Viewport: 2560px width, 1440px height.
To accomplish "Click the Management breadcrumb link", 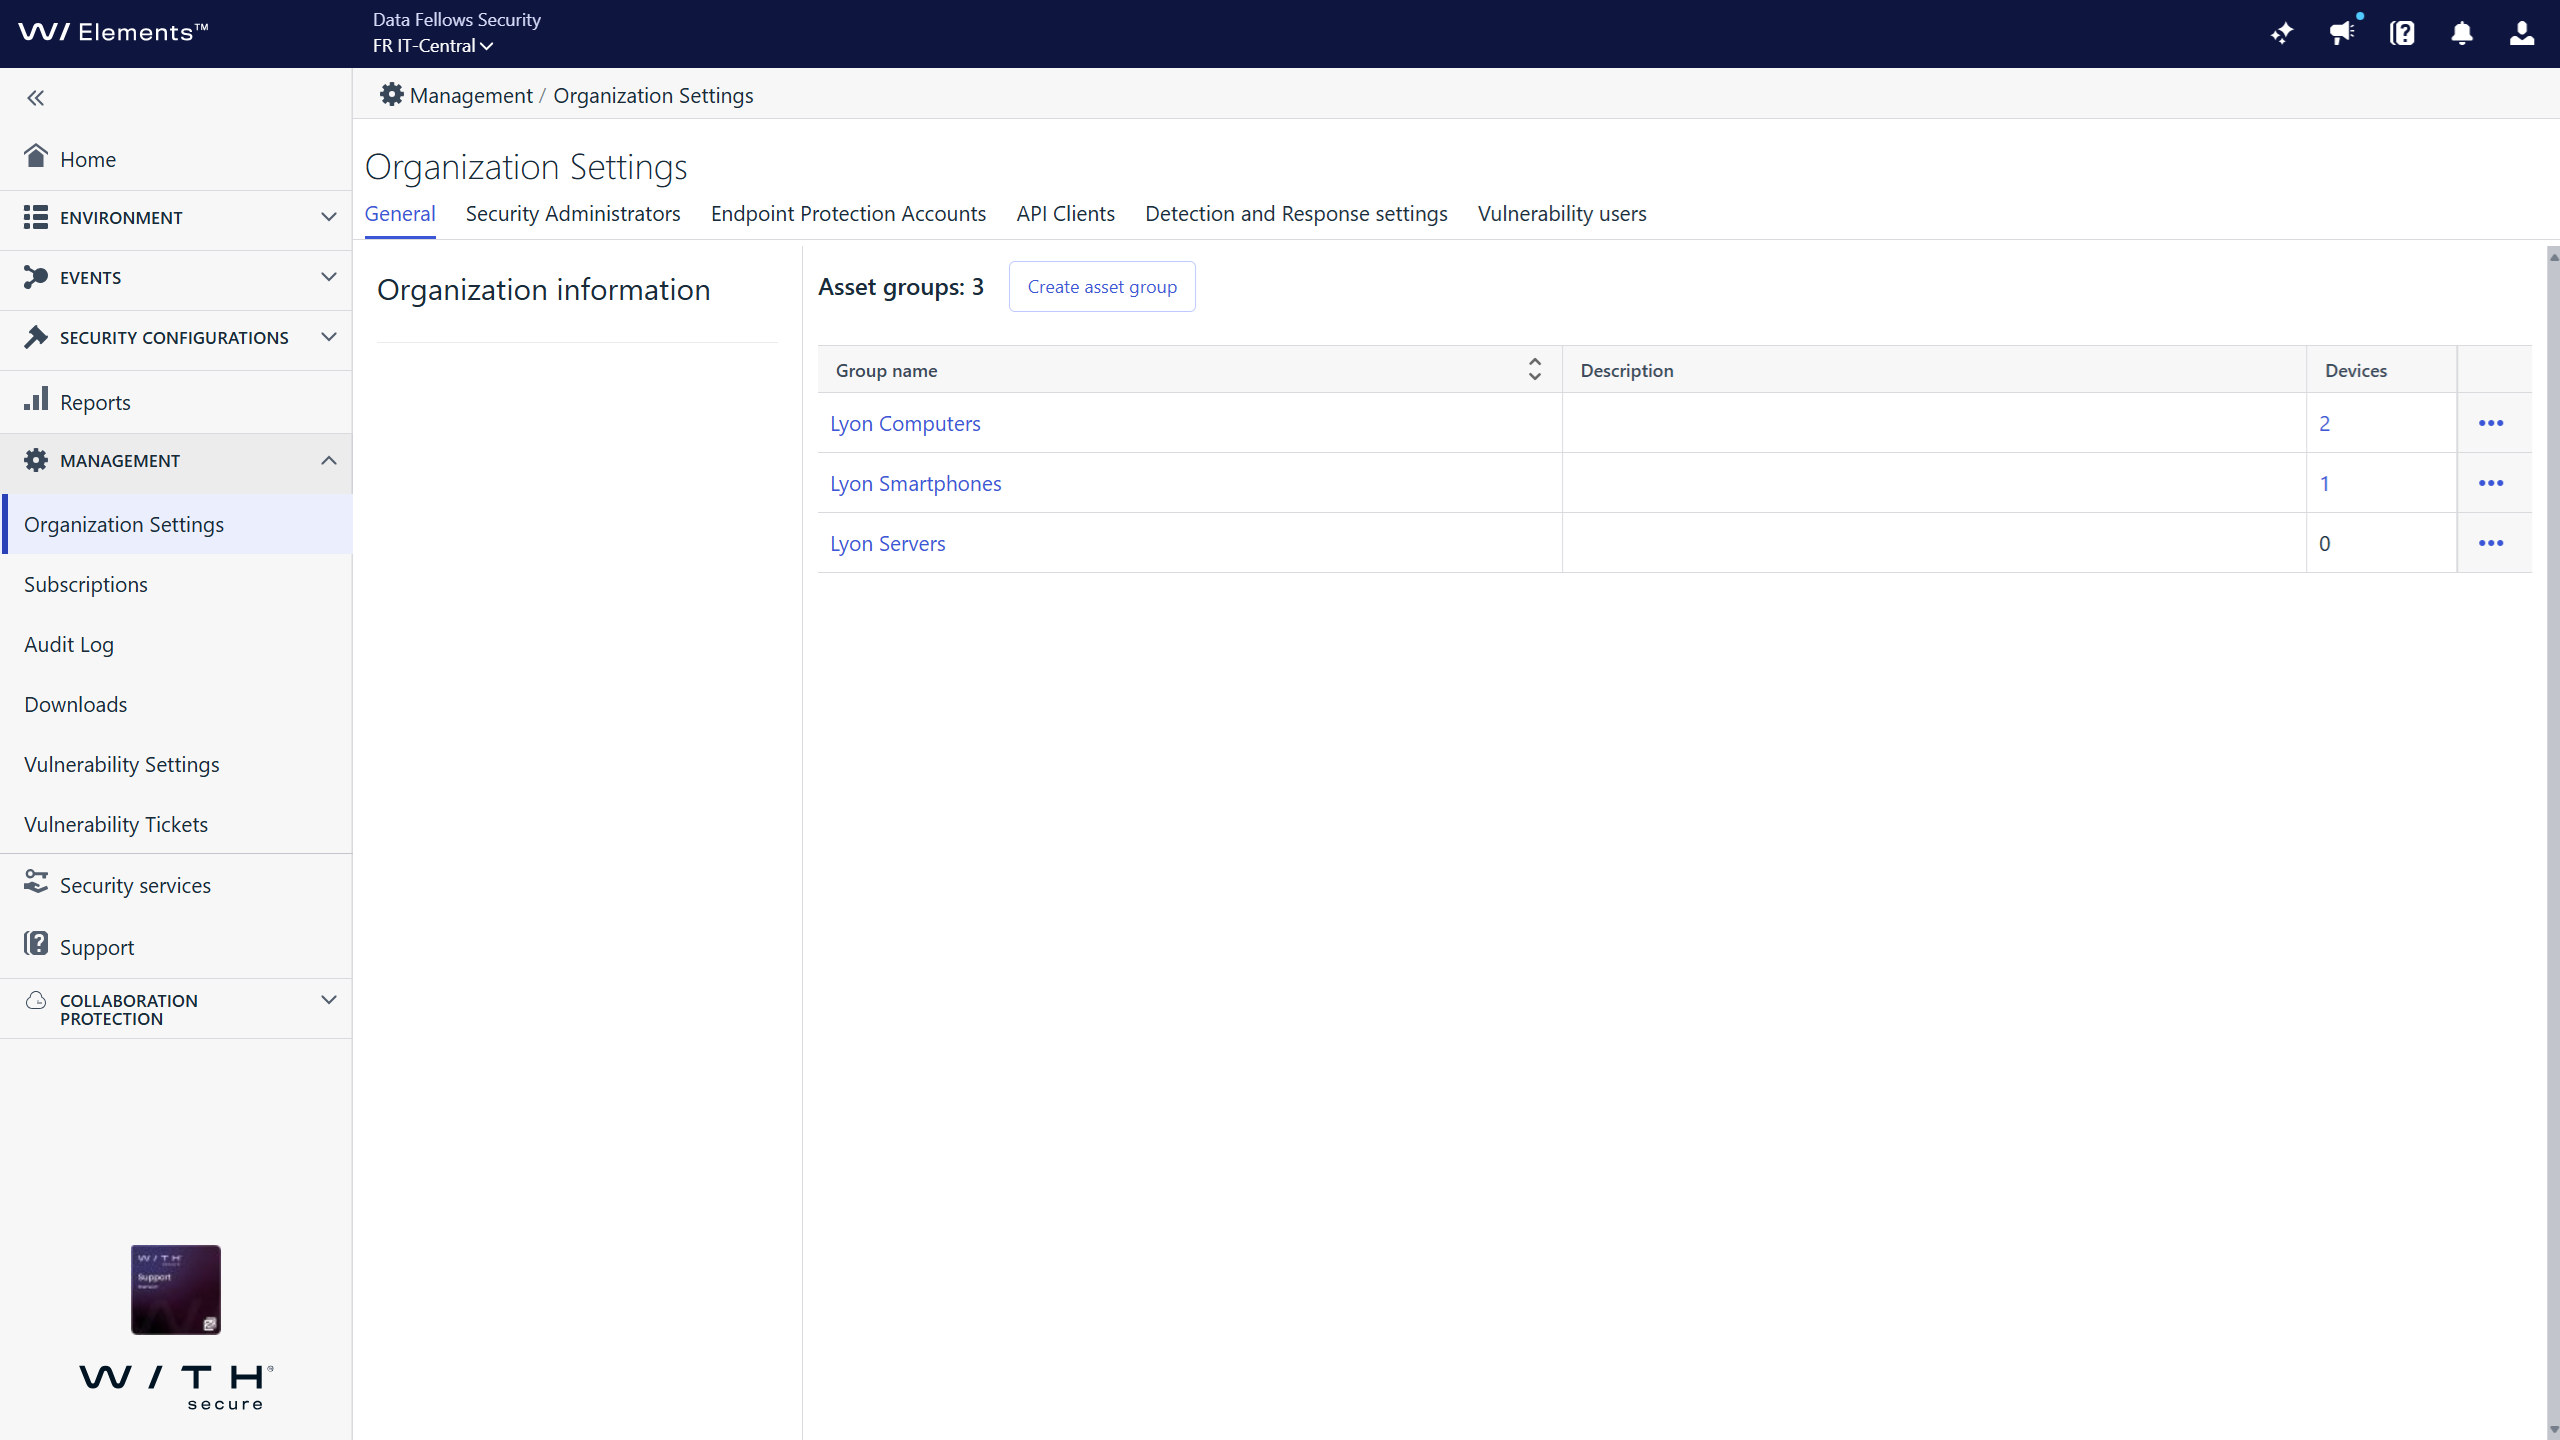I will (x=471, y=95).
